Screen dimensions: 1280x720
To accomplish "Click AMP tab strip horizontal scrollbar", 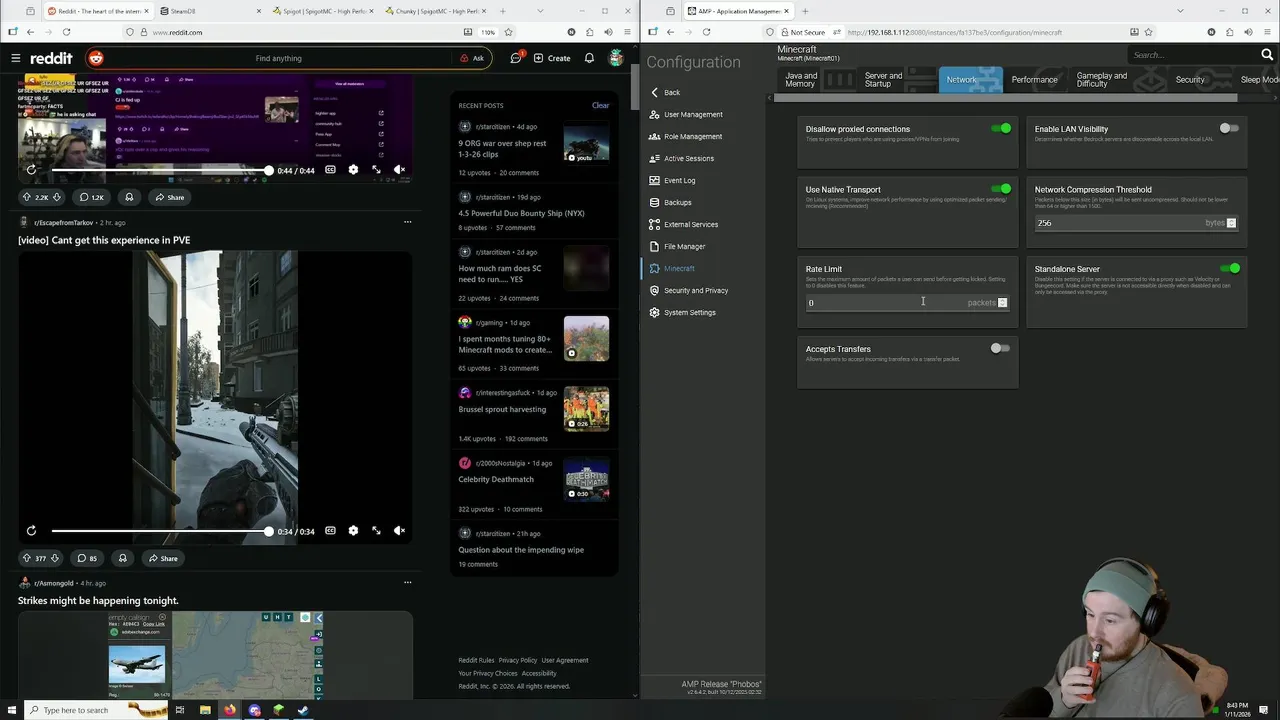I will [1005, 98].
